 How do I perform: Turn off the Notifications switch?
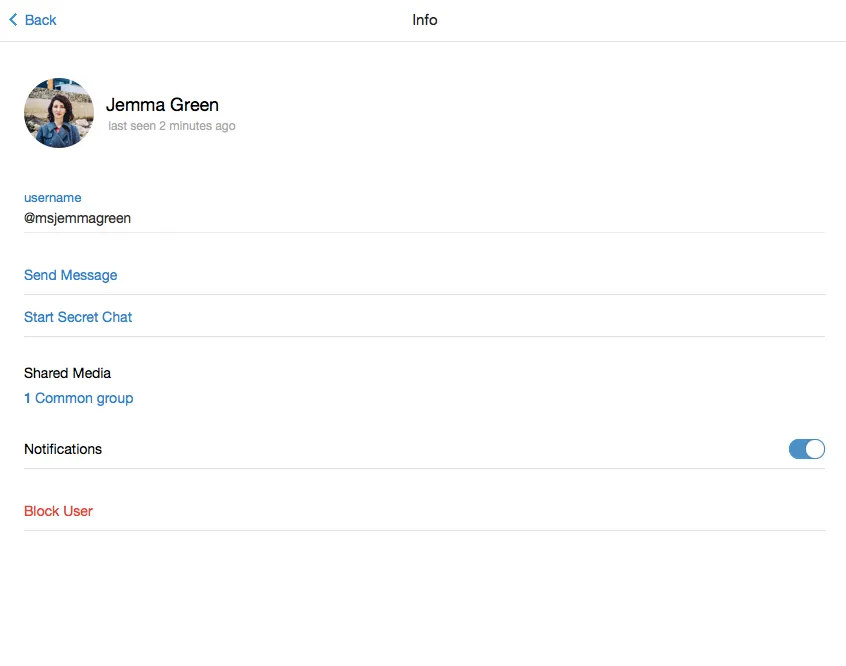[807, 449]
